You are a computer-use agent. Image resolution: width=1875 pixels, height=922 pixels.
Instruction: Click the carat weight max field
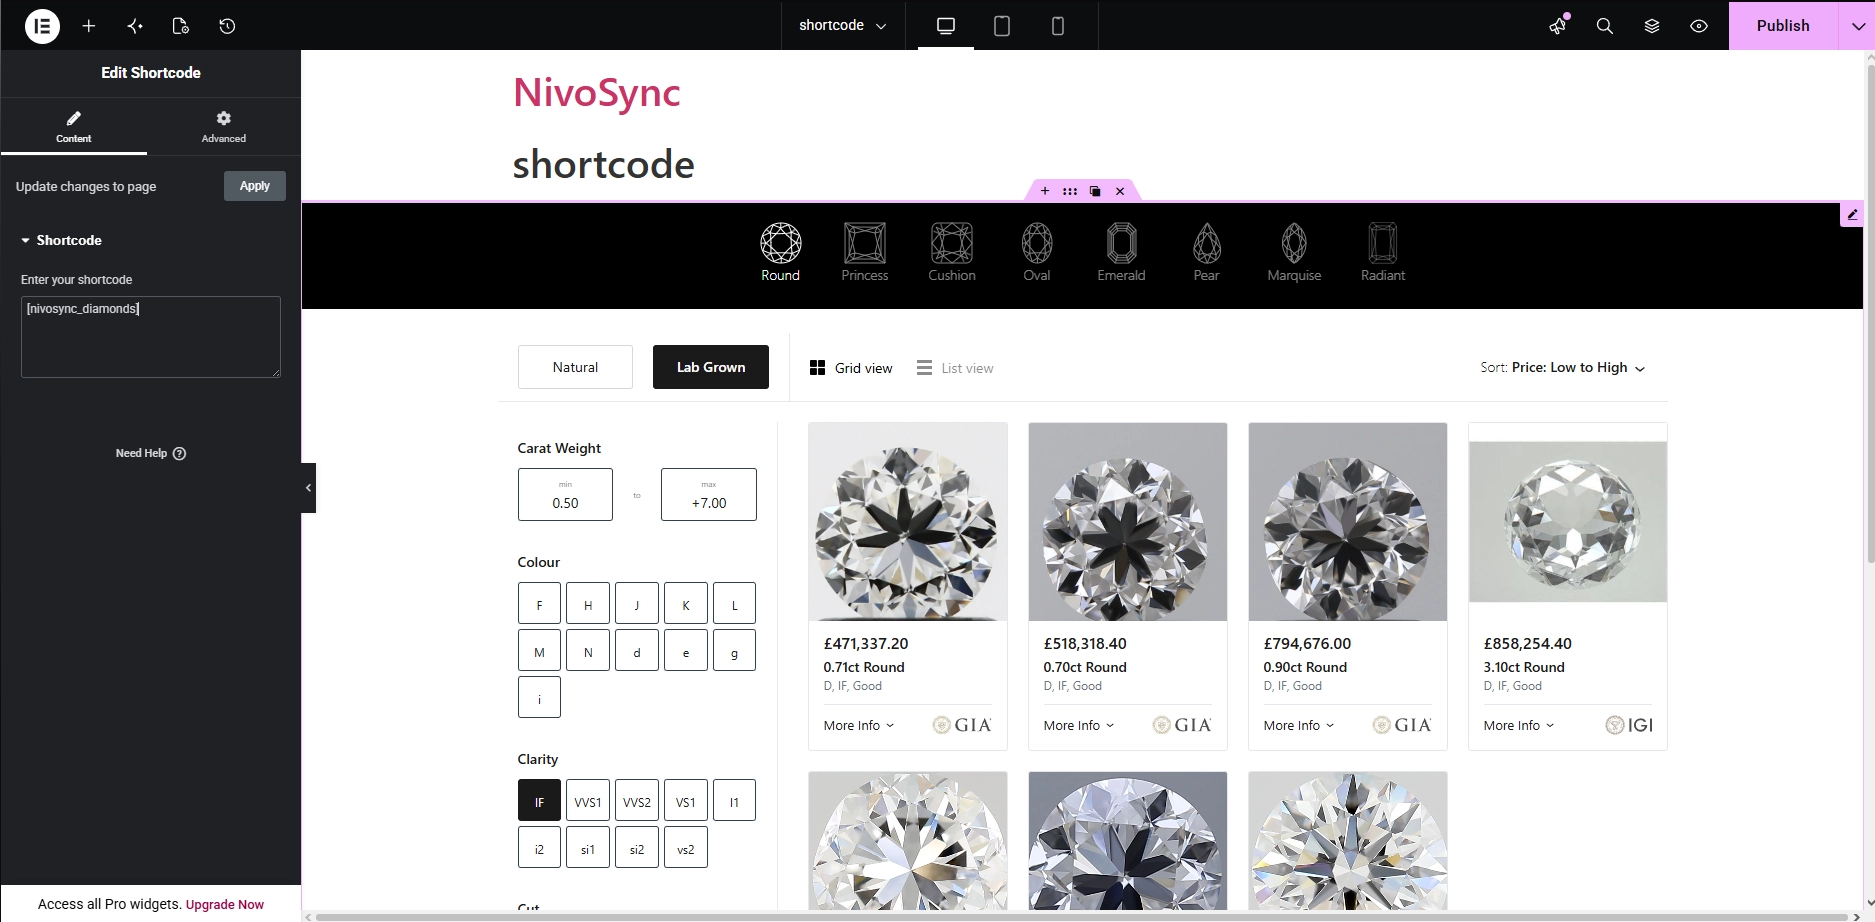click(709, 494)
